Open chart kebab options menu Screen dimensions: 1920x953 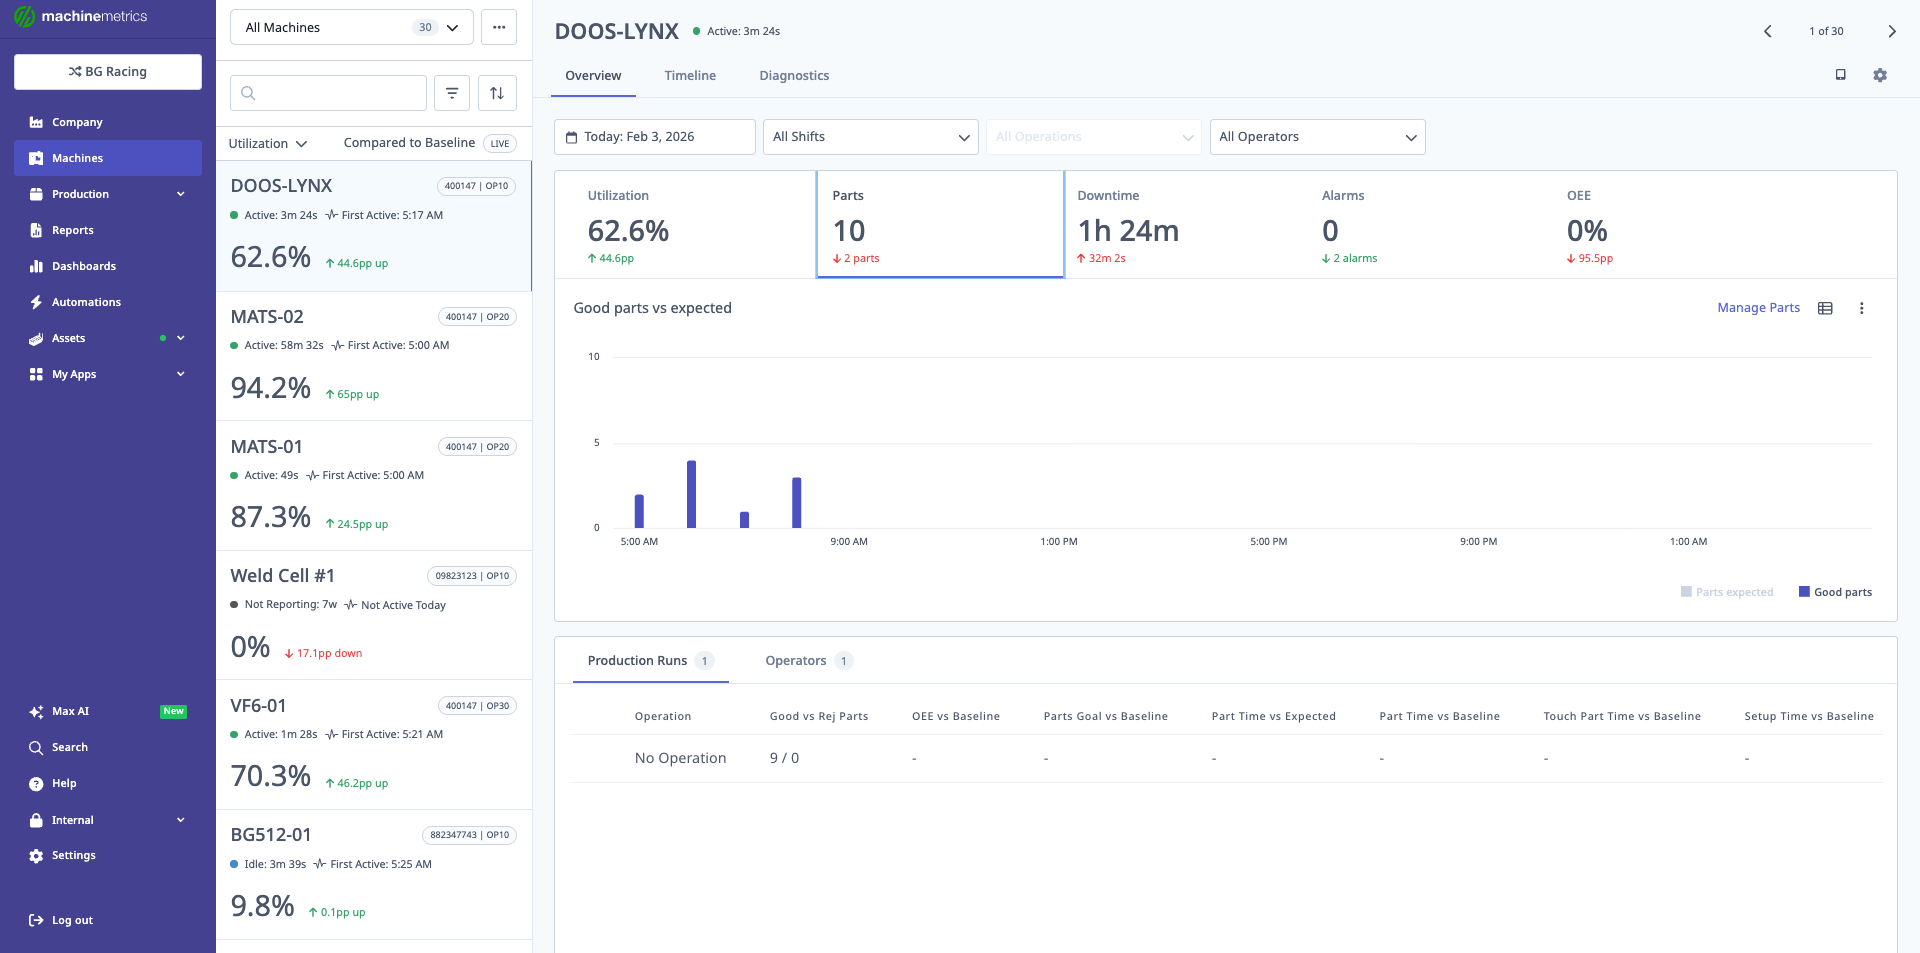coord(1861,308)
